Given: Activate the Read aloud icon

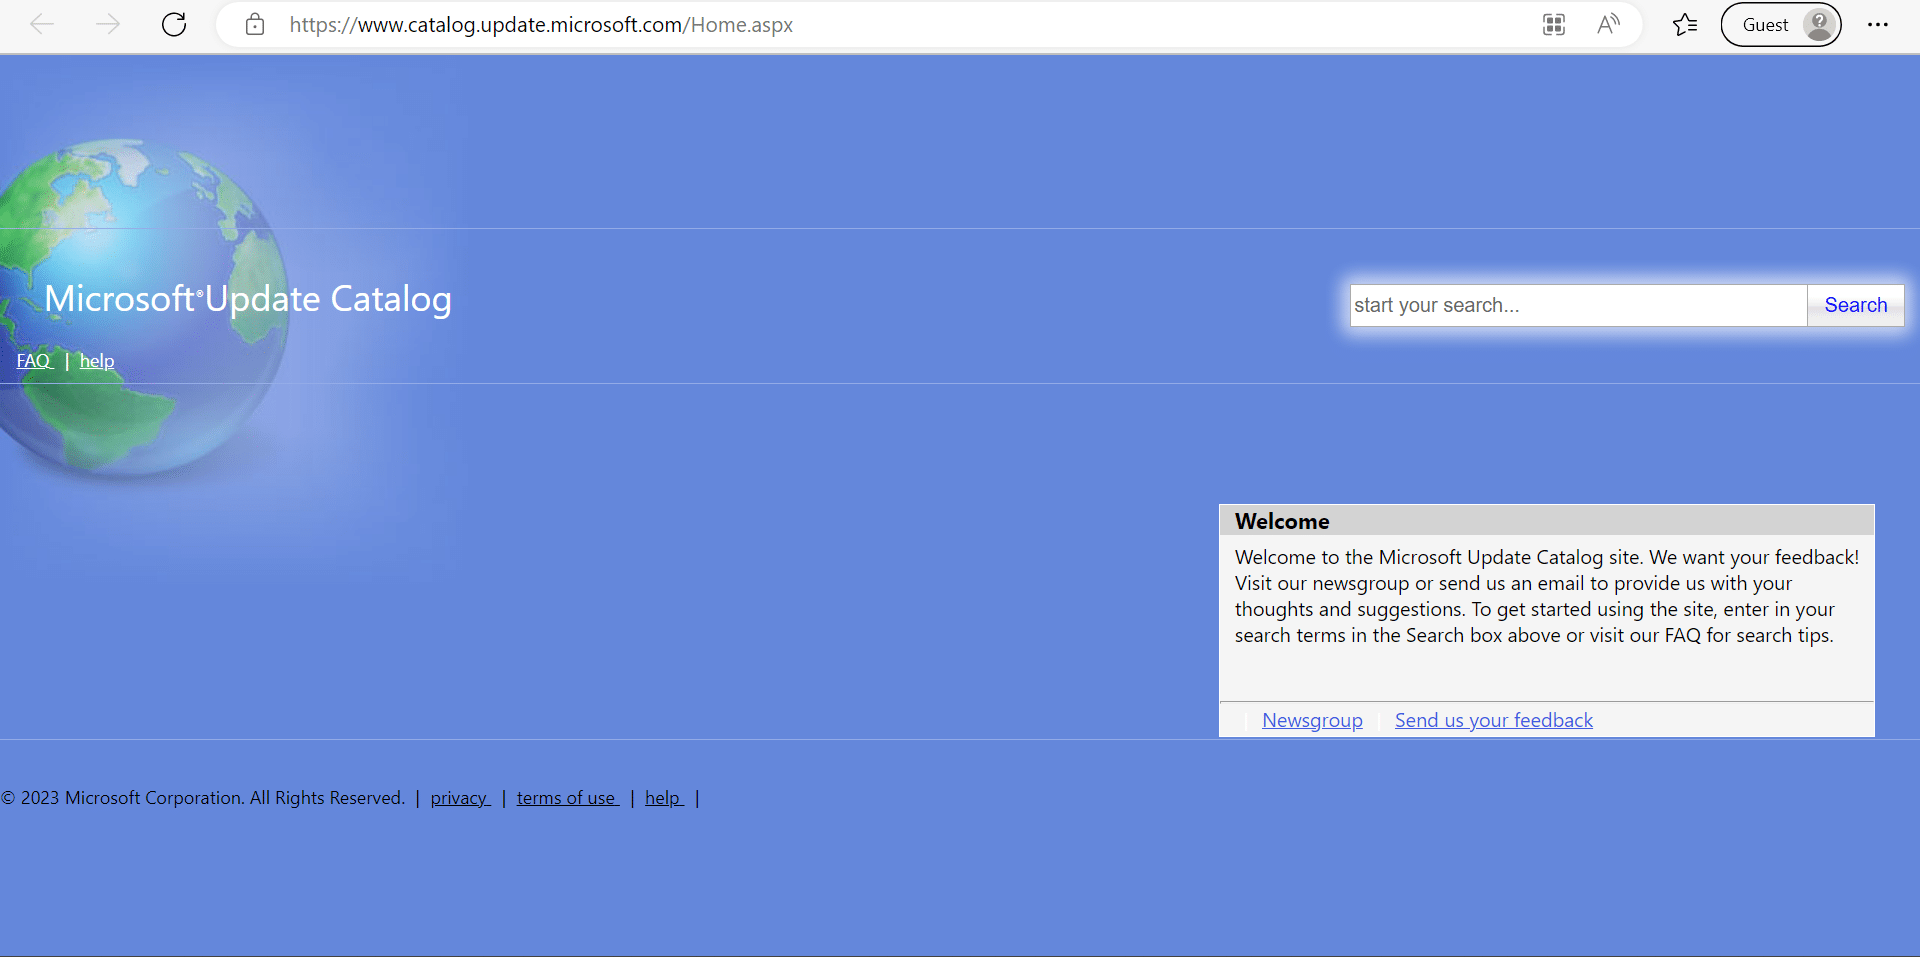Looking at the screenshot, I should coord(1608,25).
